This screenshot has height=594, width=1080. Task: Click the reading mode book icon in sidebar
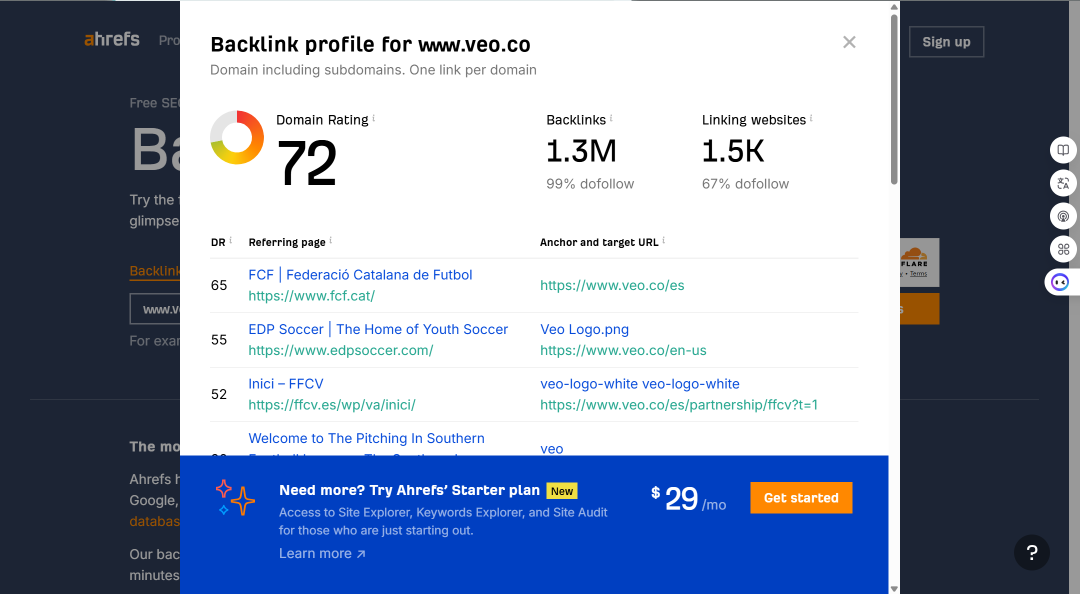(1063, 150)
